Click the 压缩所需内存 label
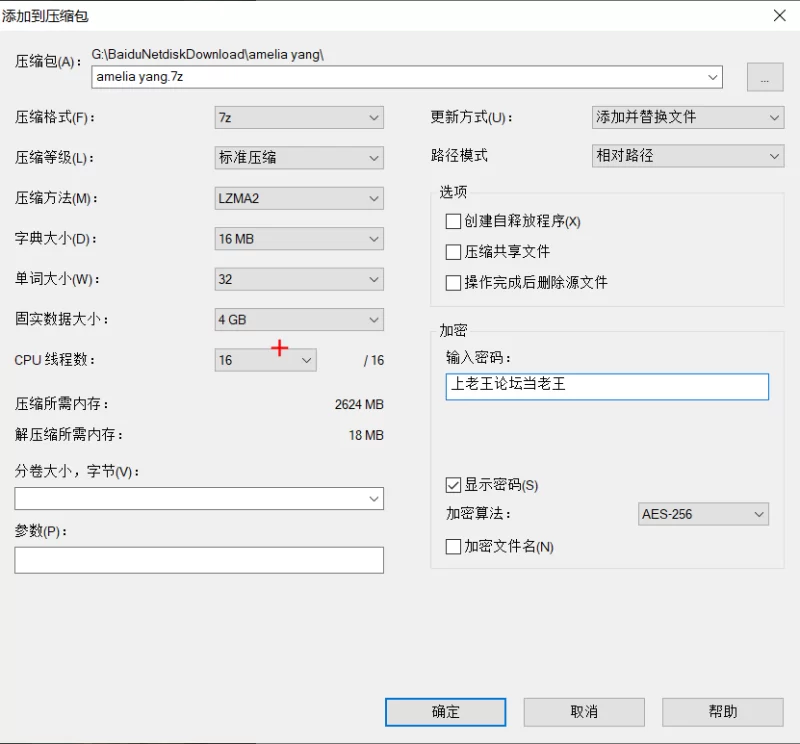The width and height of the screenshot is (800, 744). [x=61, y=404]
